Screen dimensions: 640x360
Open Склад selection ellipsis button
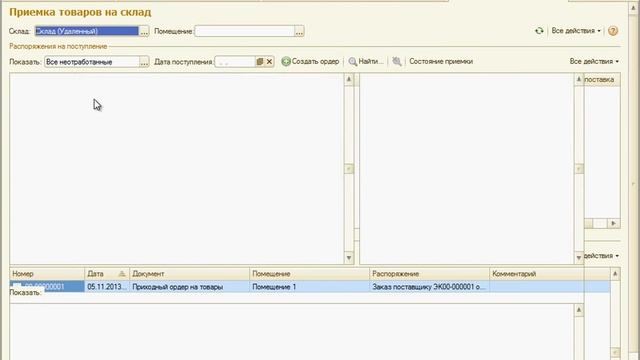pos(144,31)
